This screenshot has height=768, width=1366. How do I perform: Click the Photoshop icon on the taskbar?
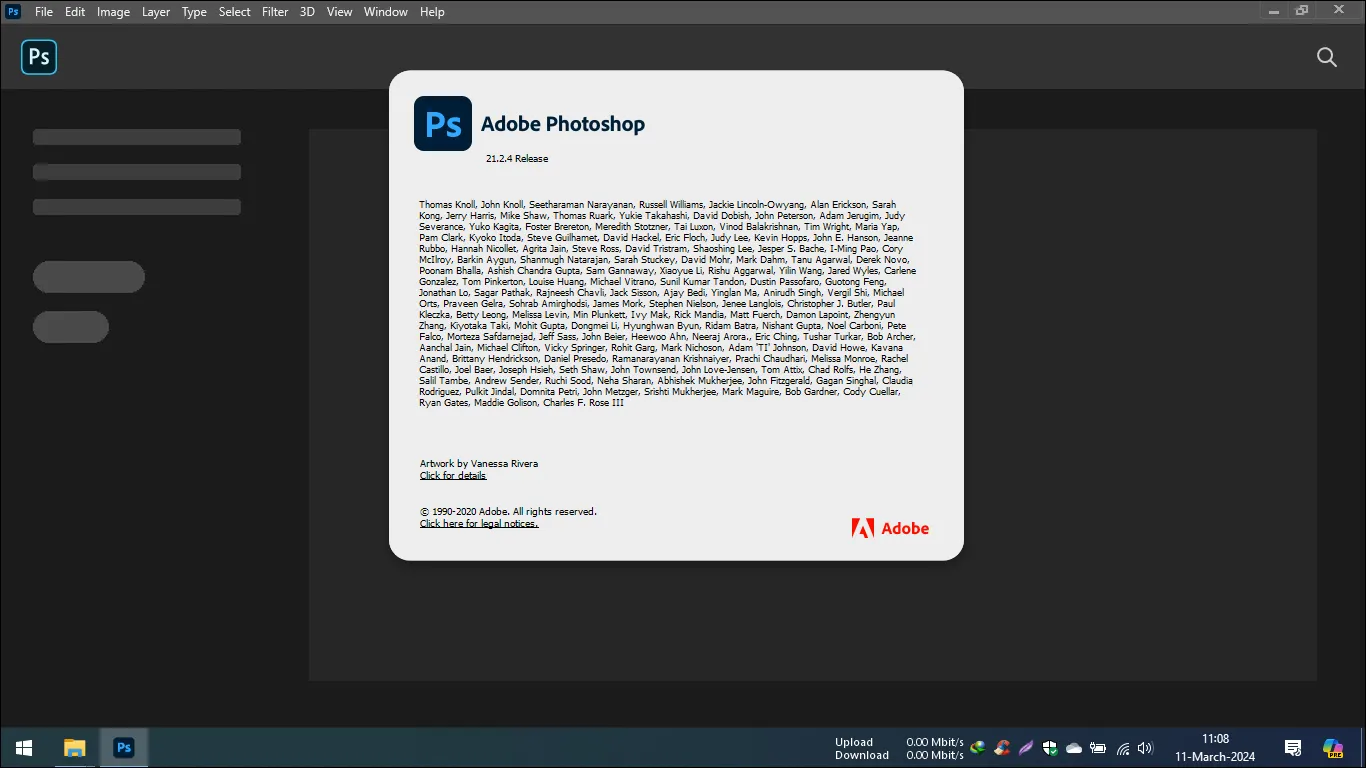[x=124, y=747]
